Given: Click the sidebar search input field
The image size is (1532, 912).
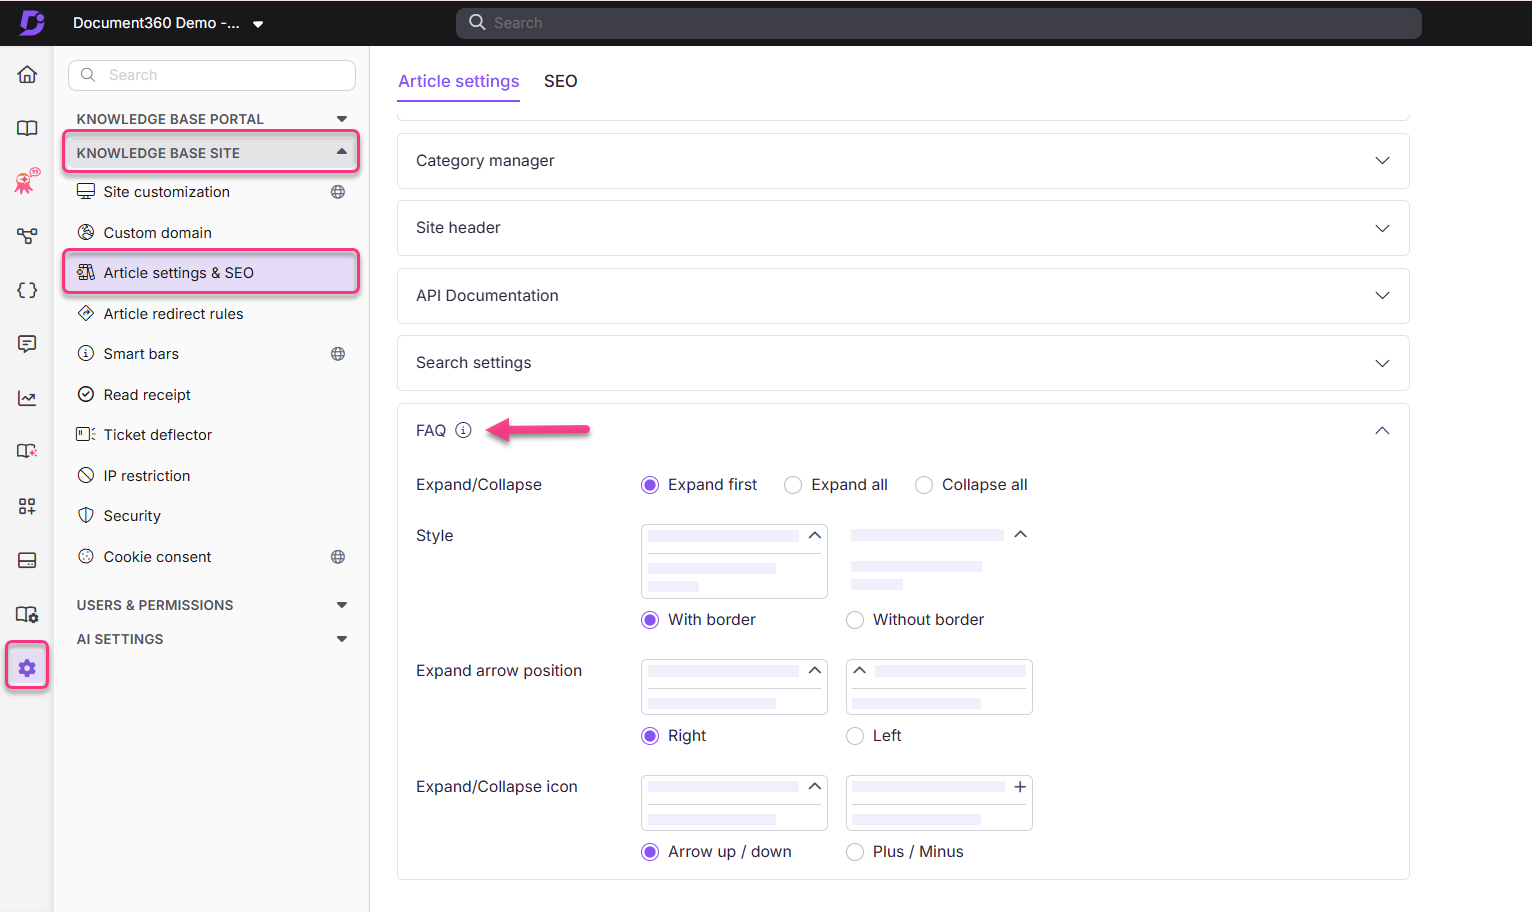Looking at the screenshot, I should (211, 75).
